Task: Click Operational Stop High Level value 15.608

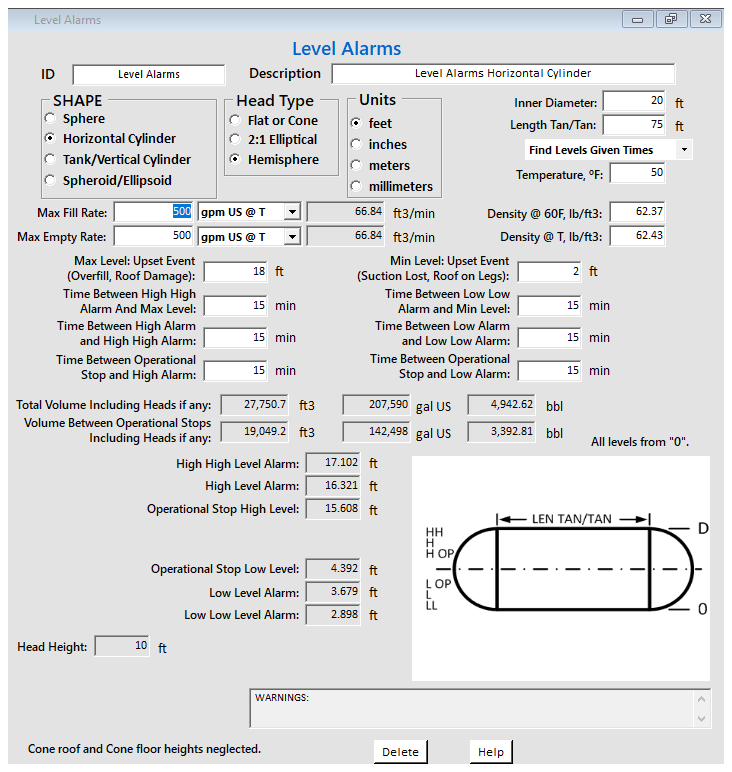Action: pyautogui.click(x=333, y=509)
